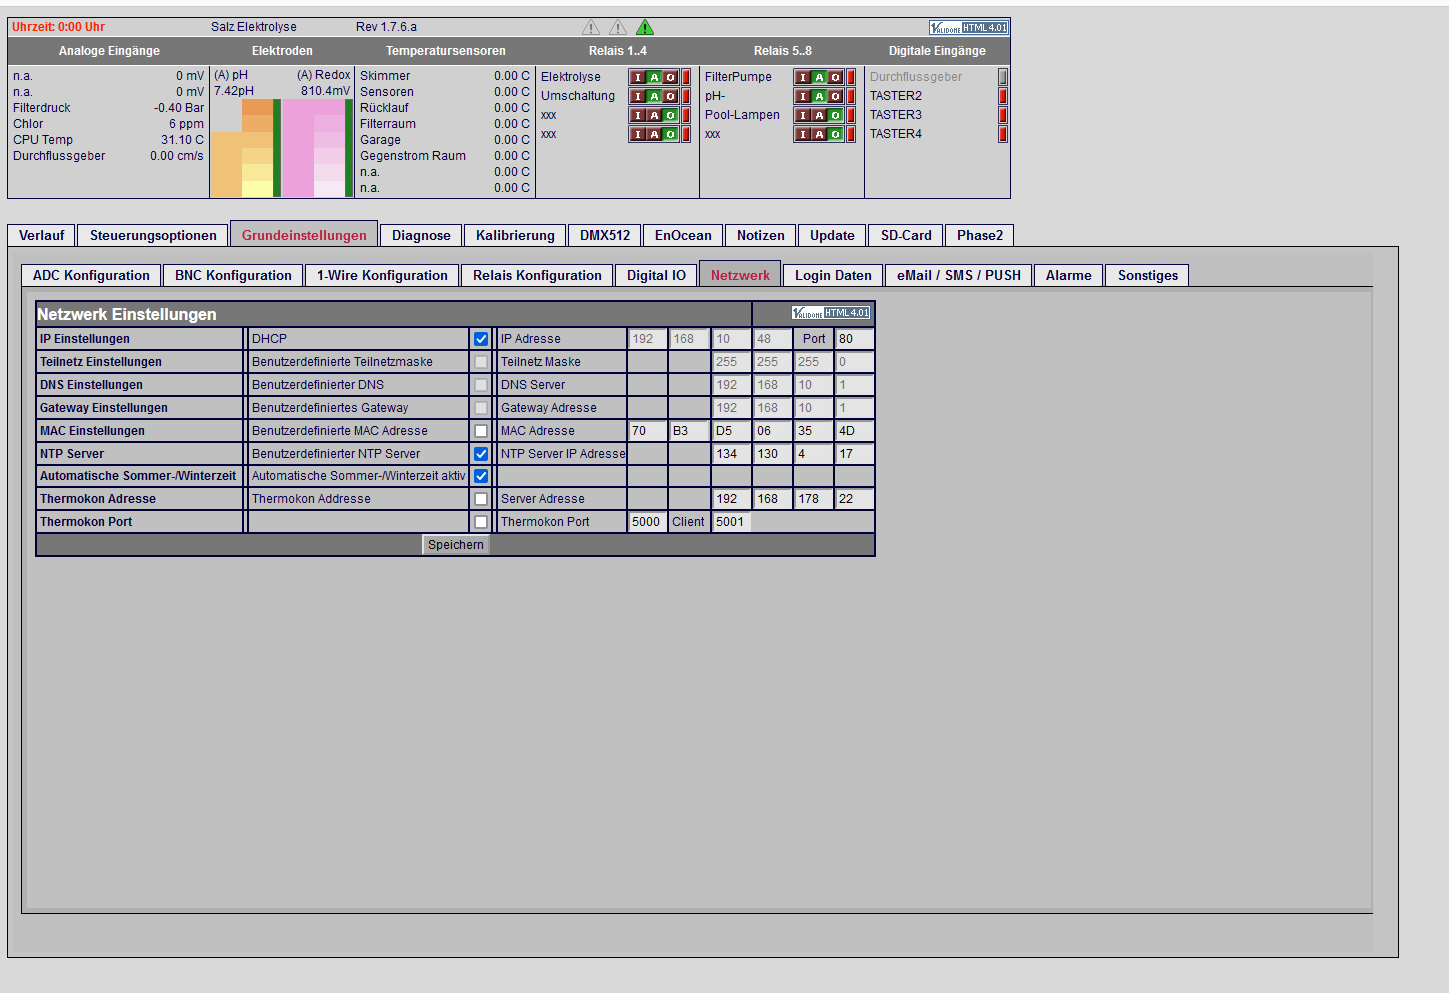
Task: Click the TASTER3 red status indicator
Action: 1003,115
